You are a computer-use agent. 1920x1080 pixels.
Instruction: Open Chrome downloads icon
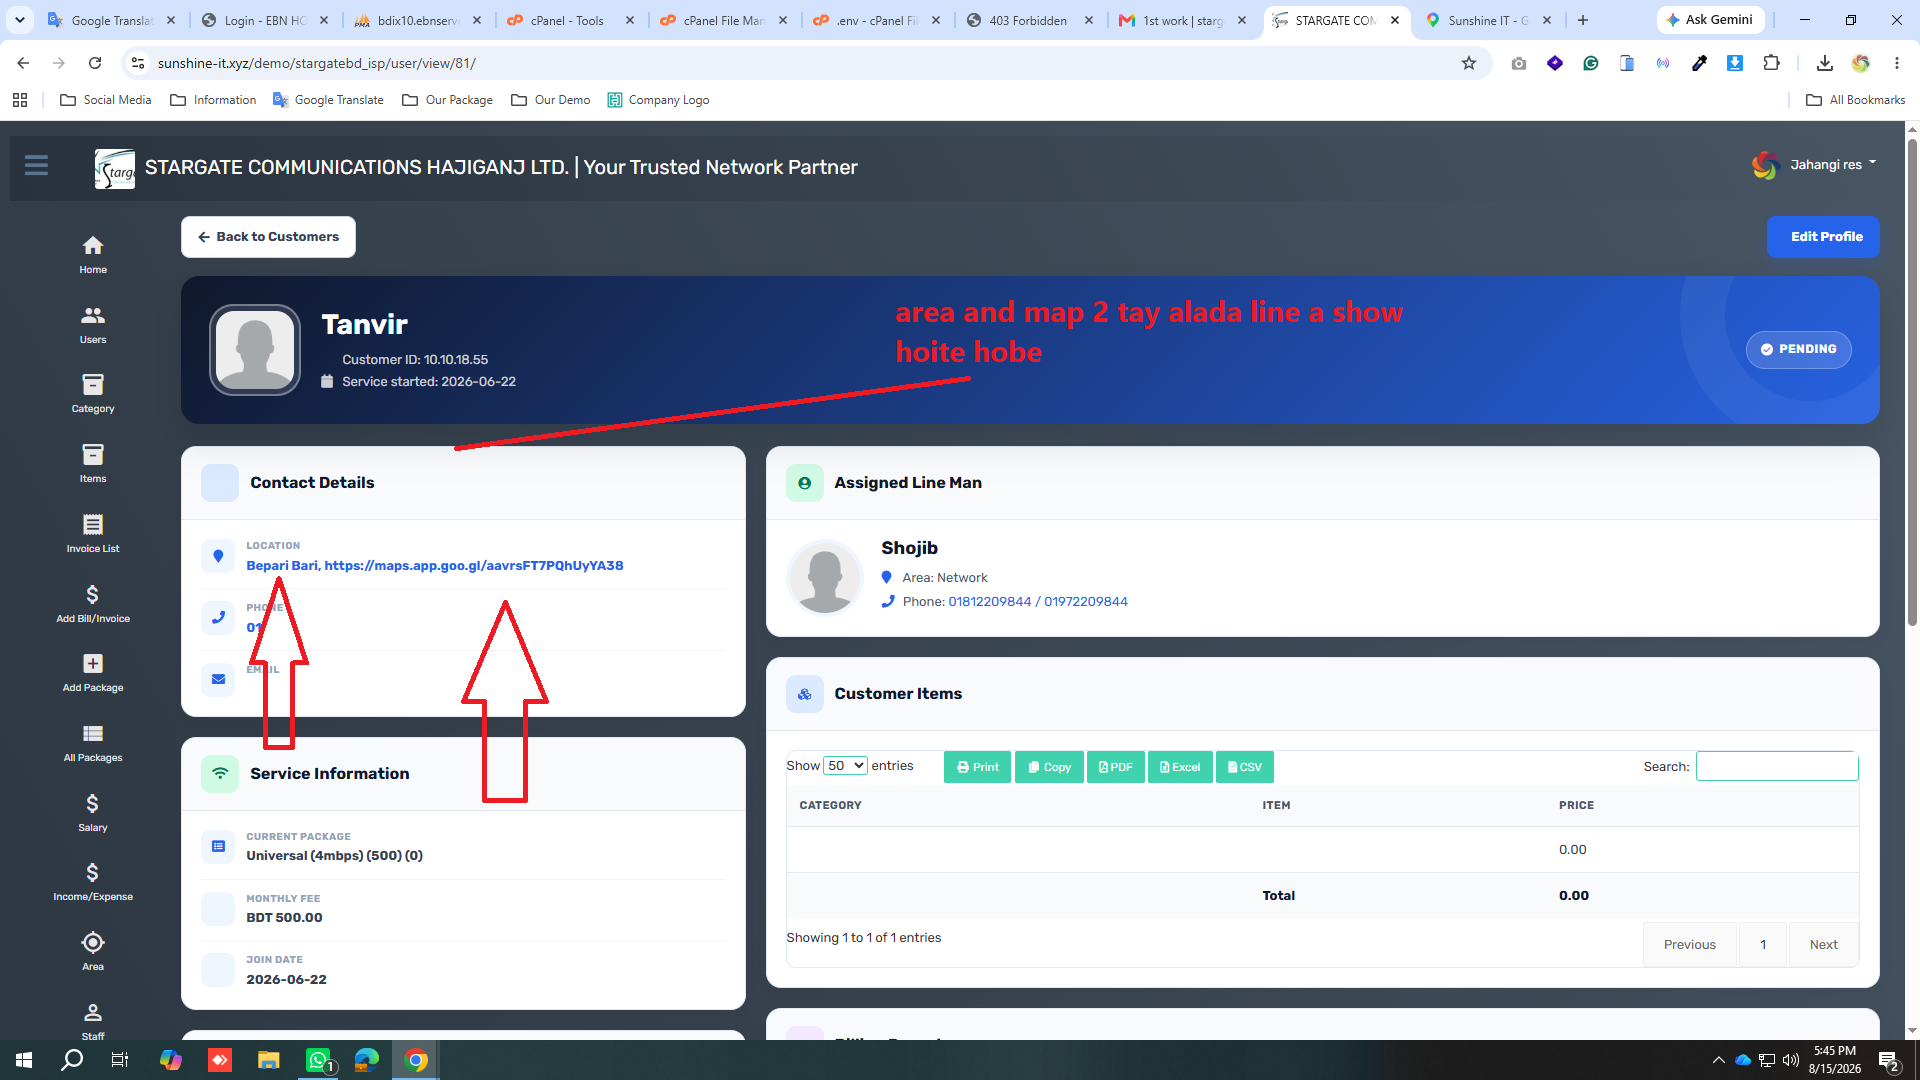point(1825,63)
